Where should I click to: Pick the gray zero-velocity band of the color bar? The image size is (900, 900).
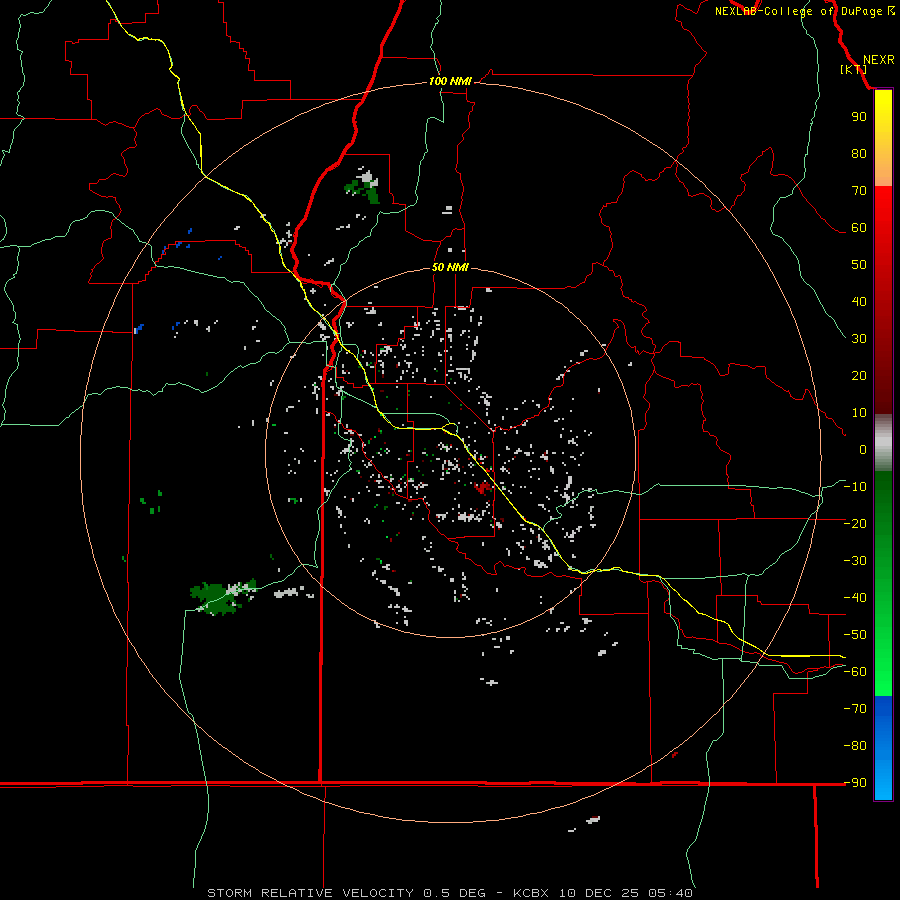[x=883, y=443]
